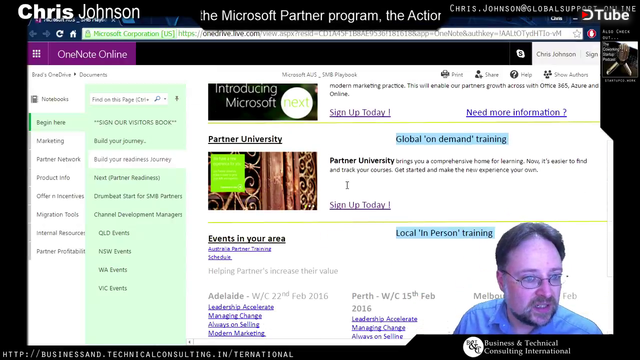Click horizontal scrollbar left arrow
Image resolution: width=640 pixels, height=360 pixels.
coord(189,342)
